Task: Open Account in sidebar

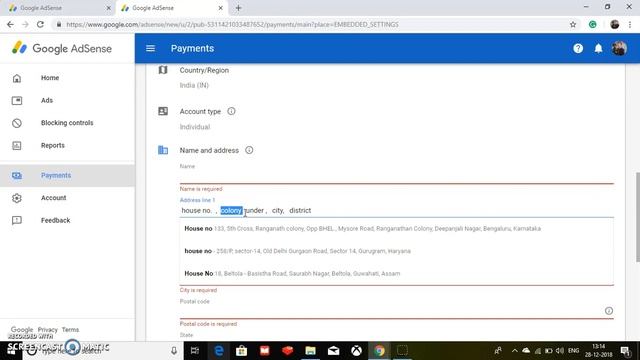Action: pyautogui.click(x=53, y=198)
